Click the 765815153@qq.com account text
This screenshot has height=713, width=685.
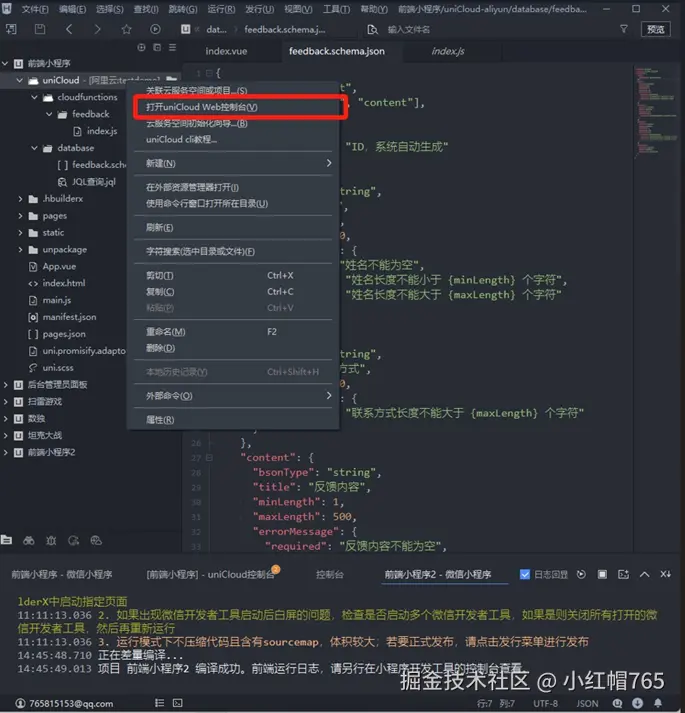[71, 703]
